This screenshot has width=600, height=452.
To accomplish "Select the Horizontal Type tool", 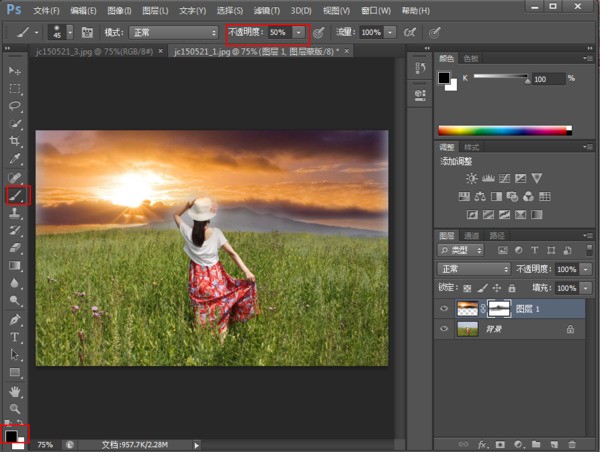I will point(15,337).
